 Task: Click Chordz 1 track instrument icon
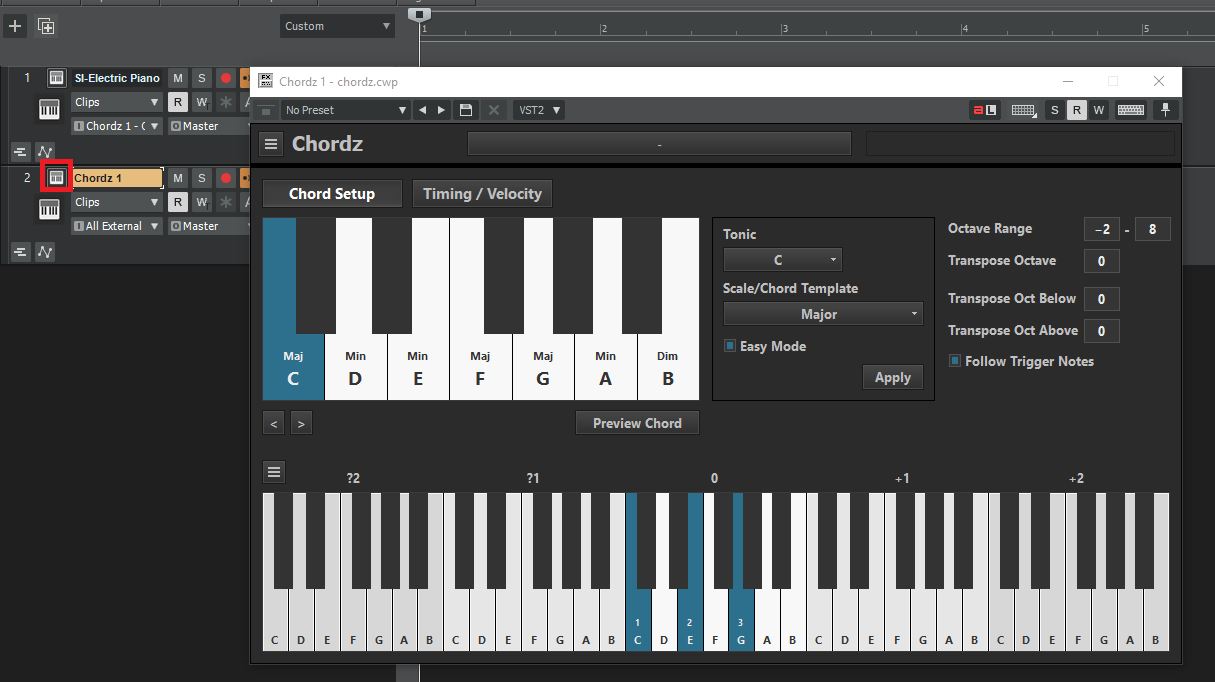pyautogui.click(x=57, y=178)
